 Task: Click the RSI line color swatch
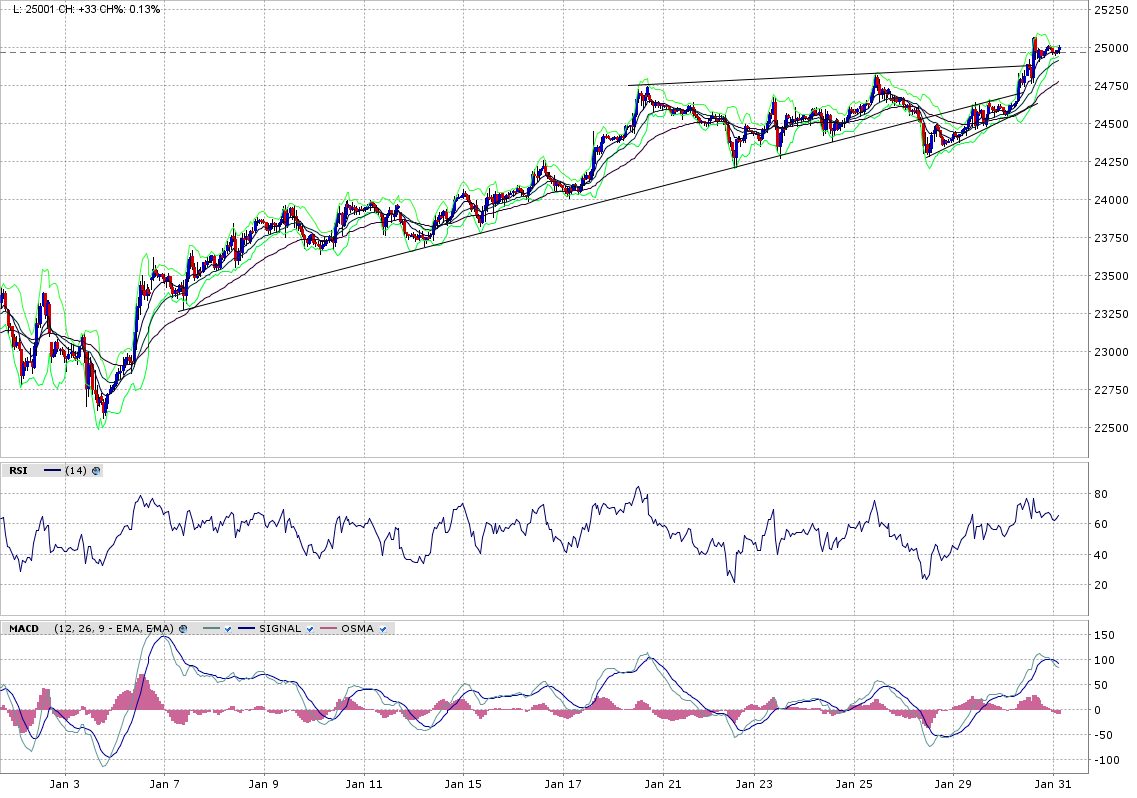[52, 470]
